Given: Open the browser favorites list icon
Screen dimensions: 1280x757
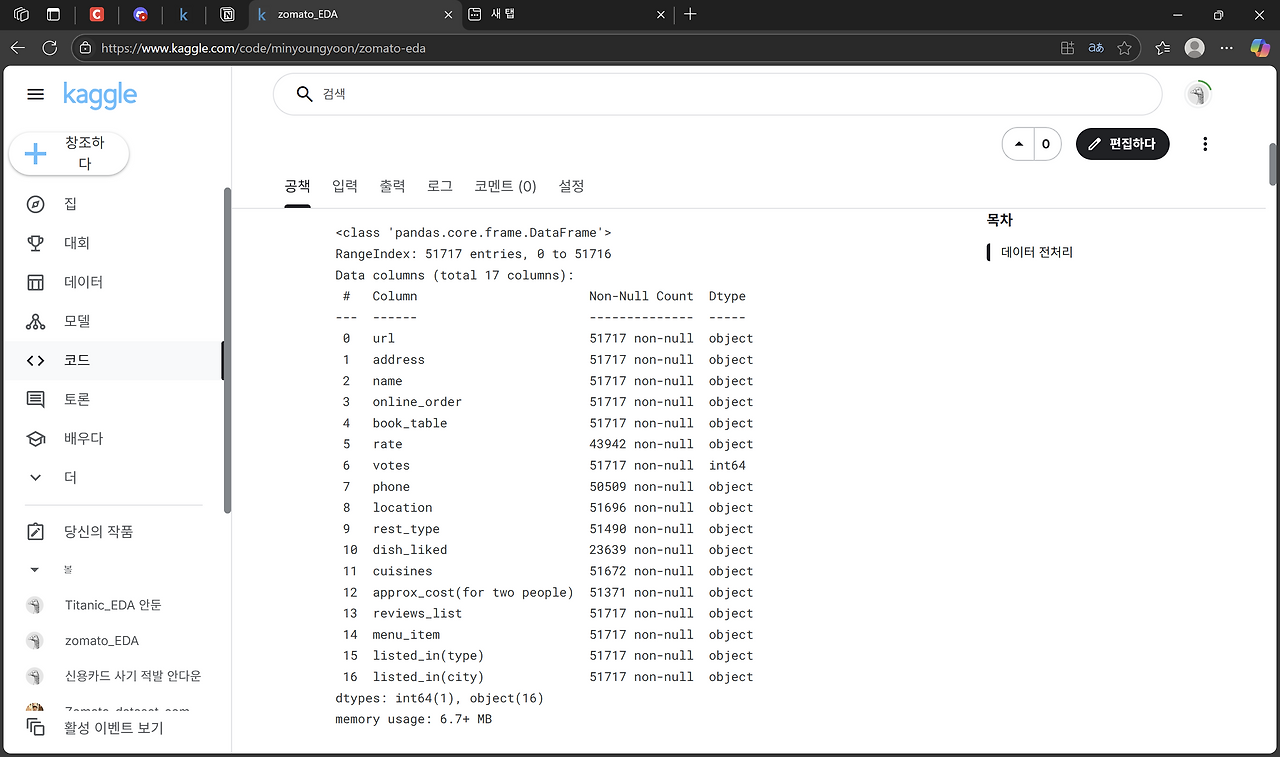Looking at the screenshot, I should (1162, 47).
